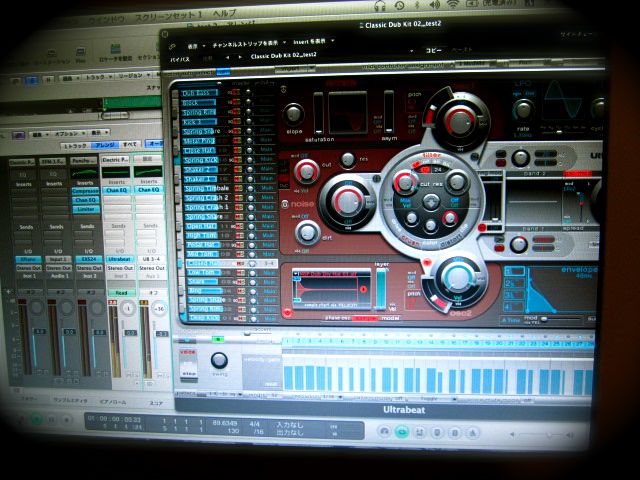Screen dimensions: 640x480
Task: Open the headphones icon in macOS menu bar
Action: click(x=380, y=6)
